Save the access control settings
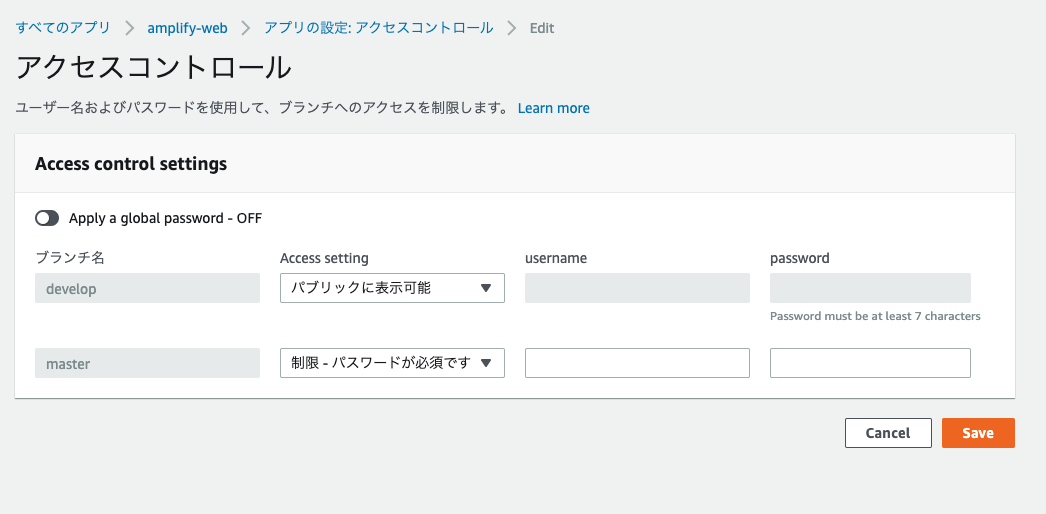 (x=978, y=433)
